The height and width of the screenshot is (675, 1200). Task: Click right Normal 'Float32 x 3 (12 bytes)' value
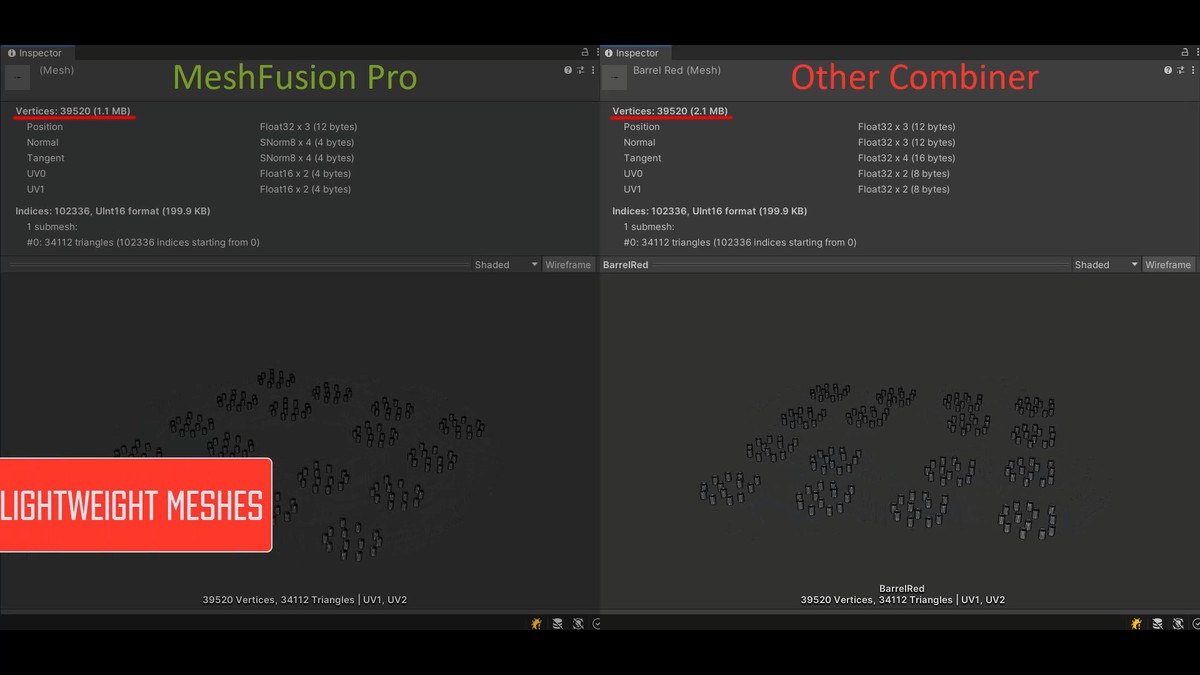click(x=906, y=143)
